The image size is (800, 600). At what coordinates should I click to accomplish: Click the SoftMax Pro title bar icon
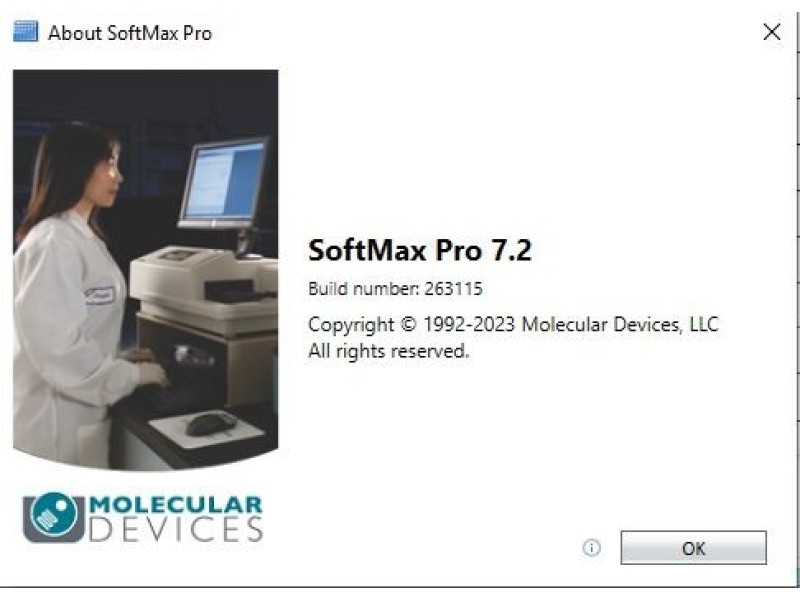pos(25,32)
